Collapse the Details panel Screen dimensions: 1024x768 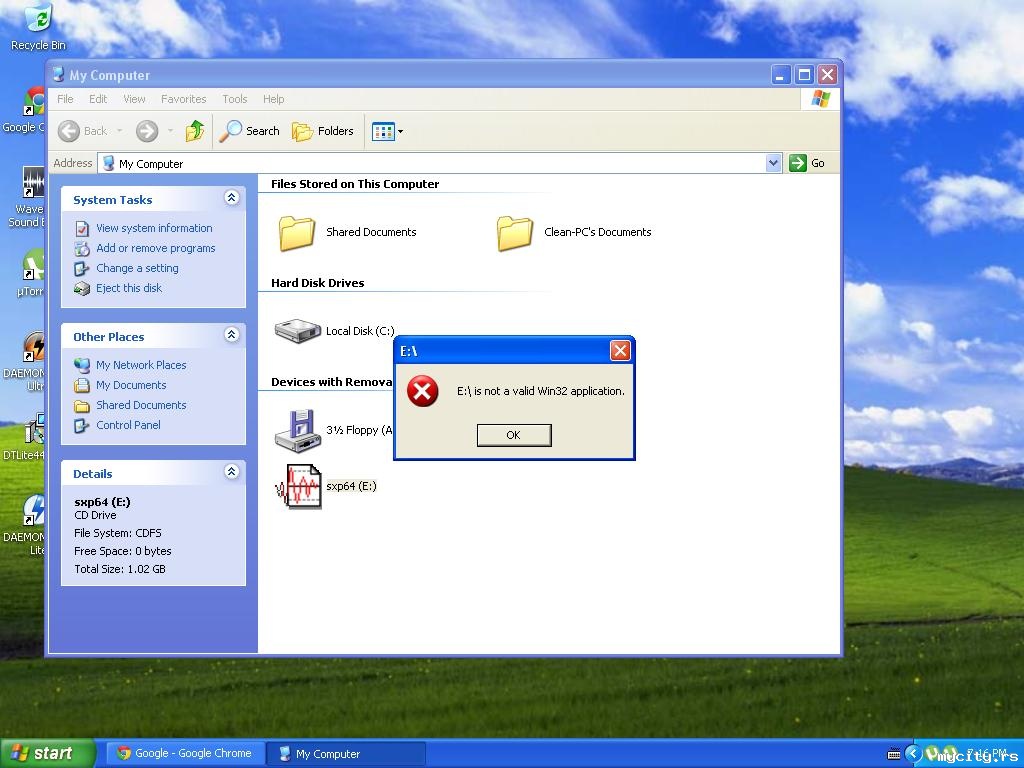[x=231, y=472]
